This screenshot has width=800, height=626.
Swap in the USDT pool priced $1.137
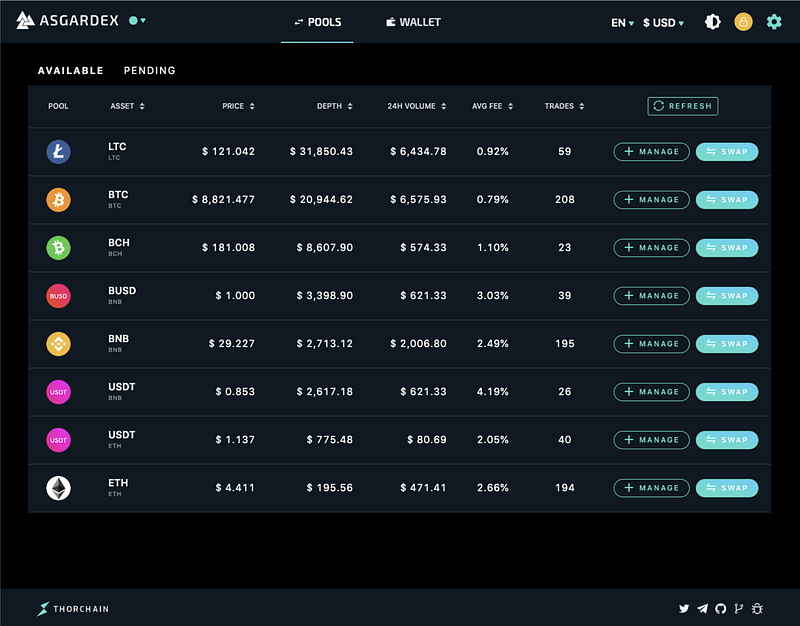(727, 440)
